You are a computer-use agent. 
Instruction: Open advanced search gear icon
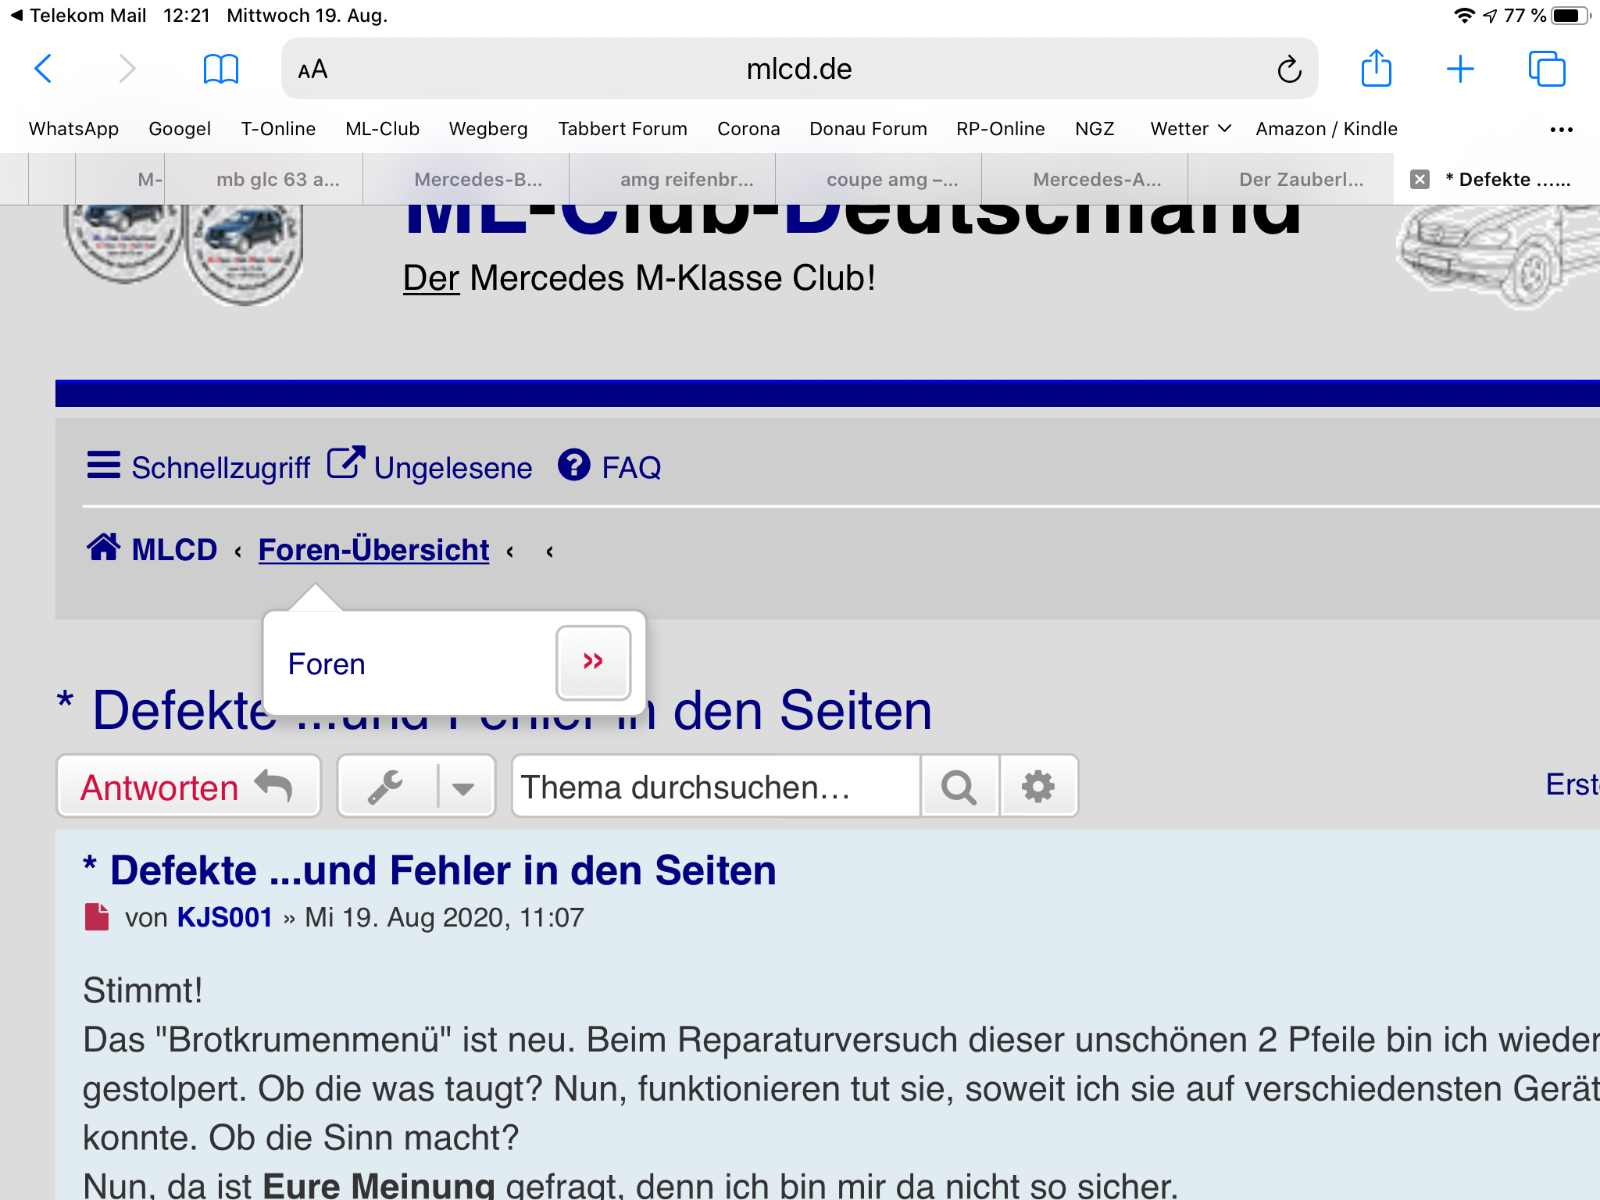coord(1039,787)
